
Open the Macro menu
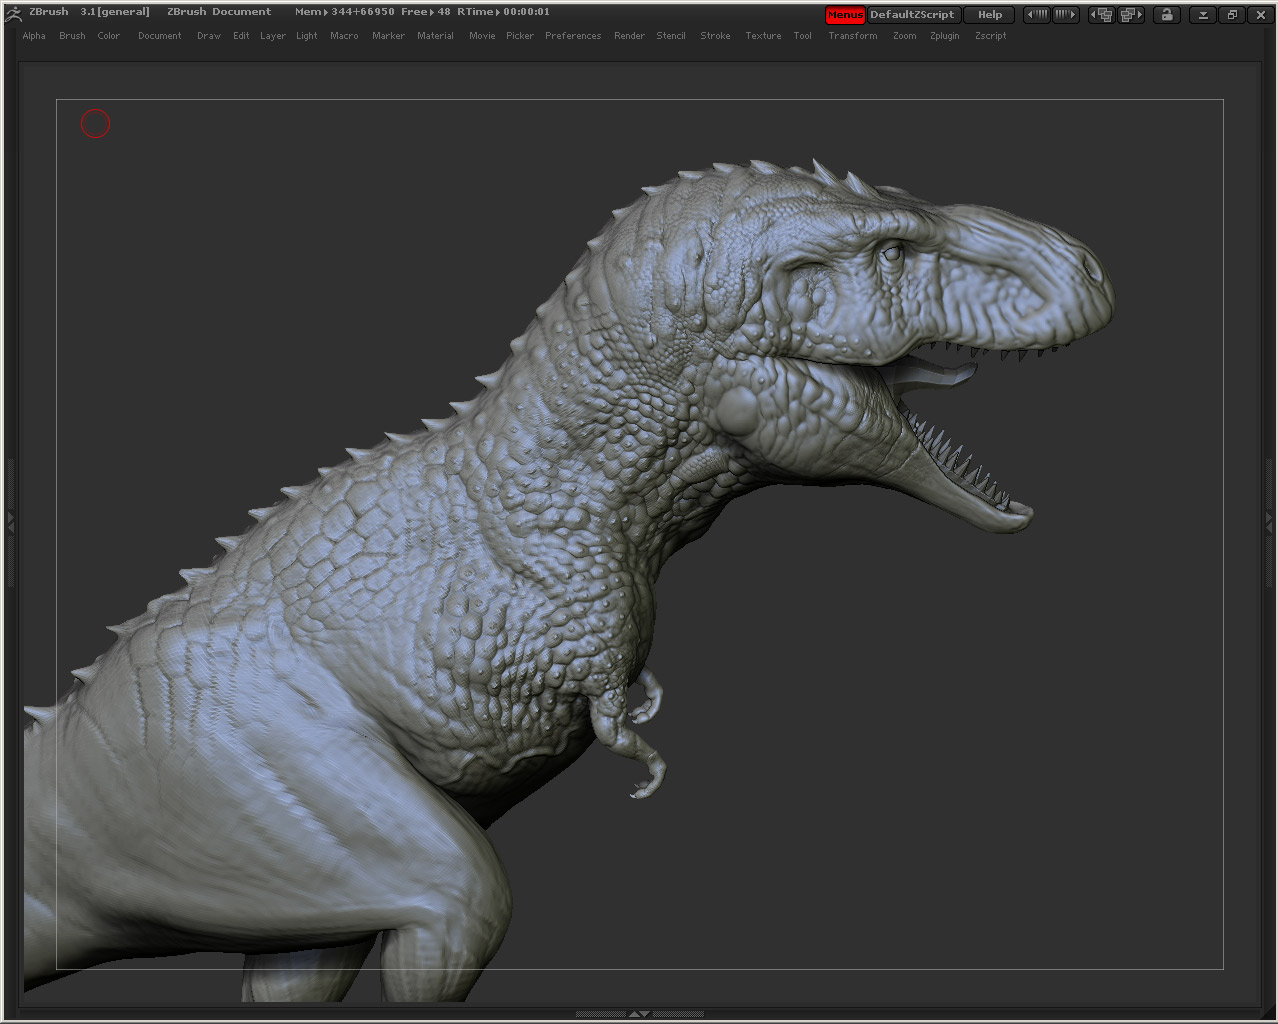pos(344,36)
